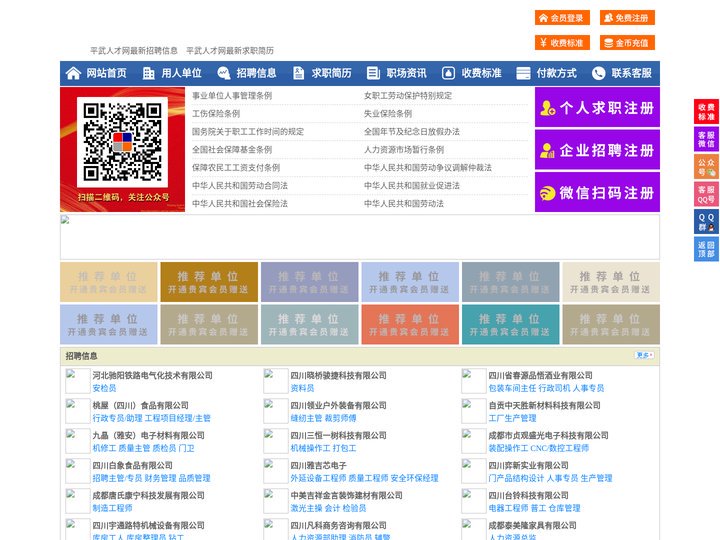The width and height of the screenshot is (720, 540).
Task: Click the 微信扫码注册 banner
Action: point(597,192)
